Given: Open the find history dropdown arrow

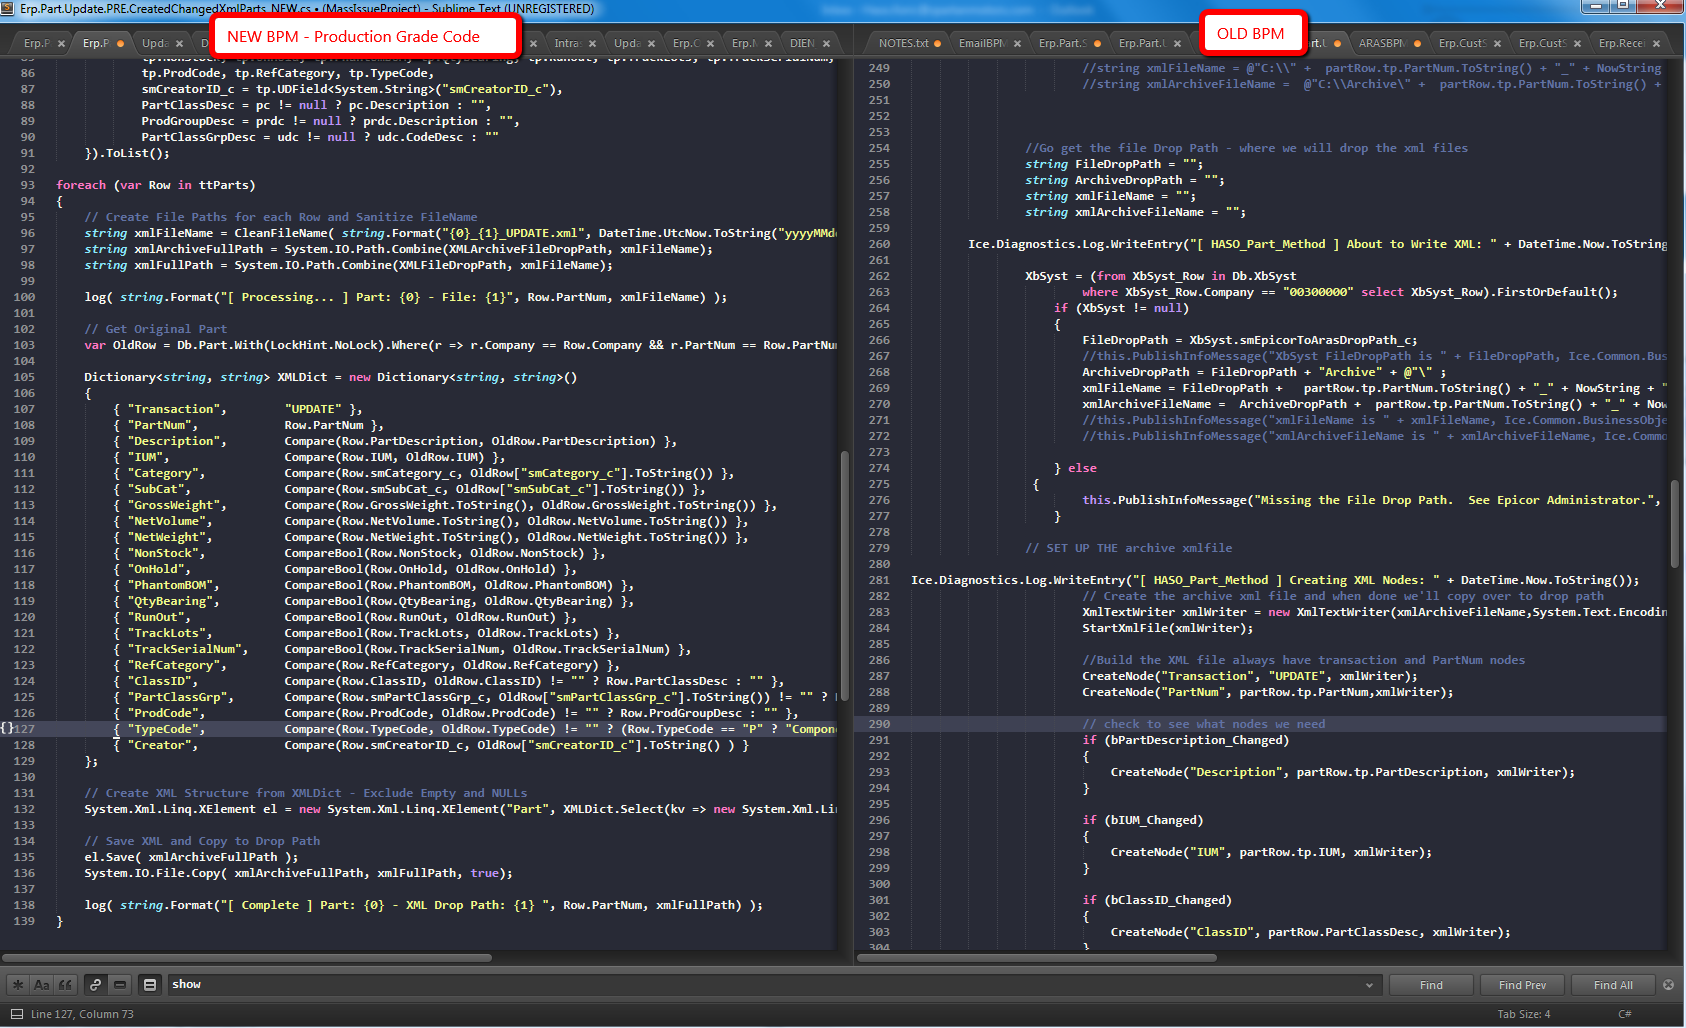Looking at the screenshot, I should click(1369, 985).
